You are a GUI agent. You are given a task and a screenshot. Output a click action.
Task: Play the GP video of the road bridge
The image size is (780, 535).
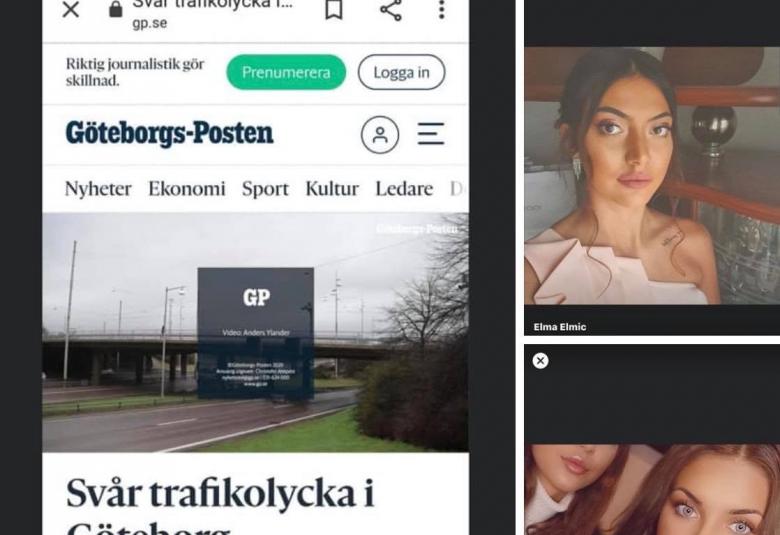(255, 332)
